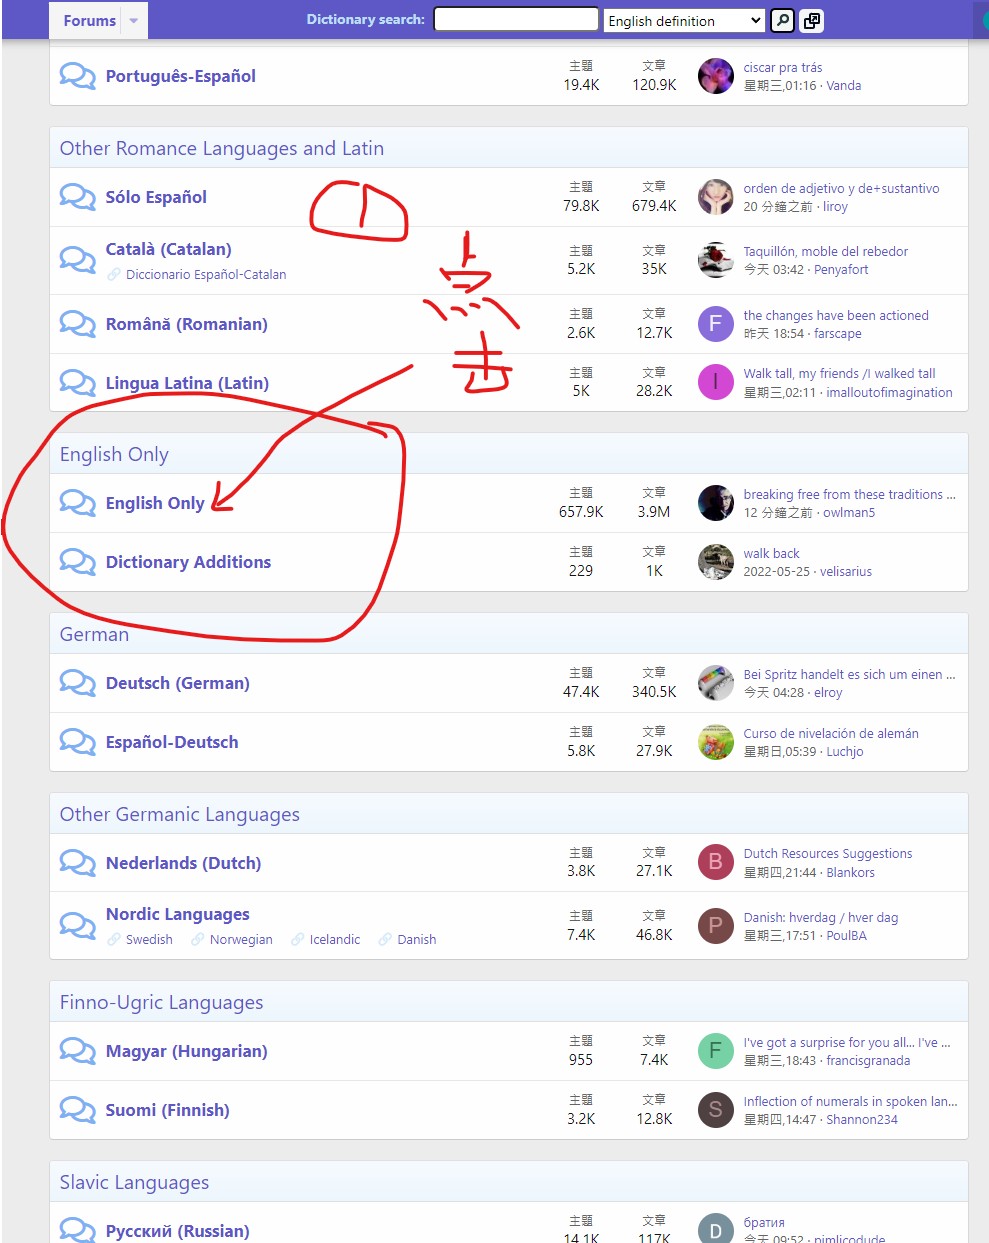
Task: Open Español-Deutsch forum
Action: click(x=172, y=742)
